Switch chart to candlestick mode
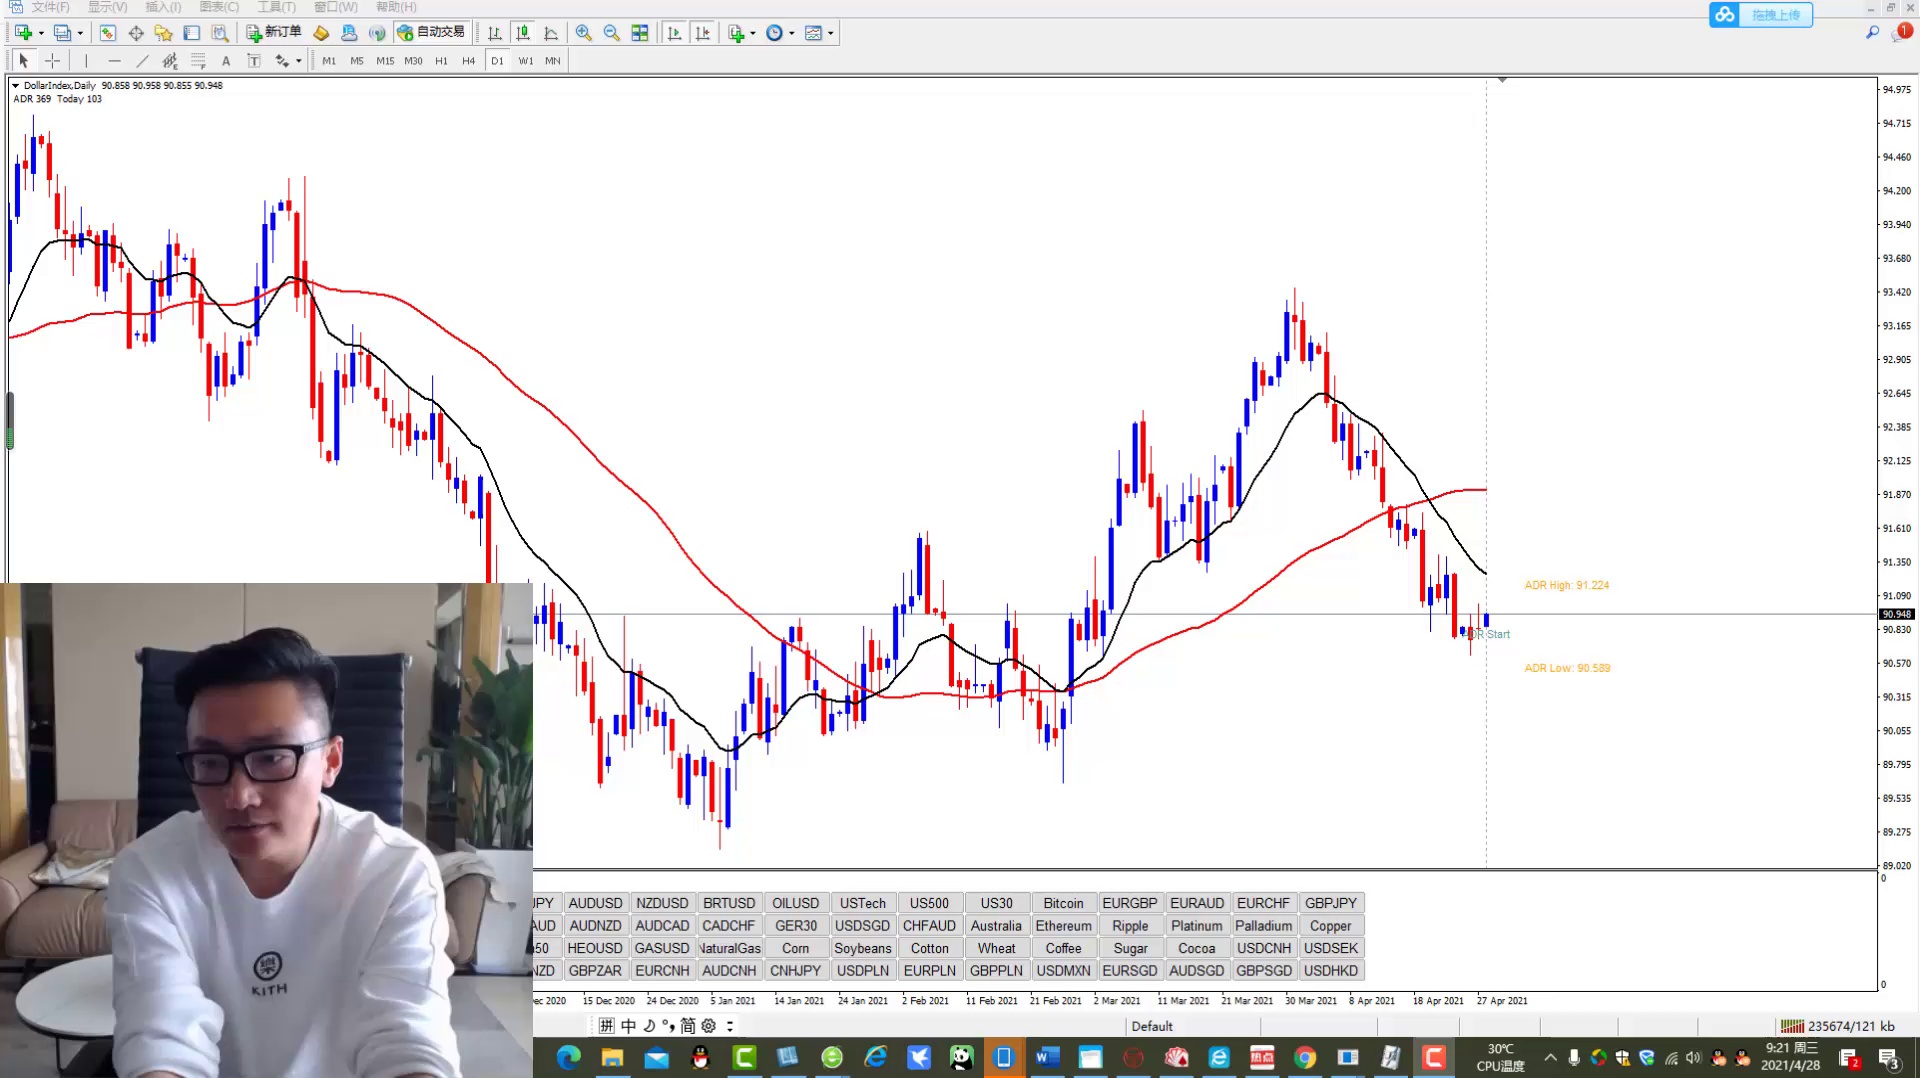The width and height of the screenshot is (1920, 1078). 523,33
